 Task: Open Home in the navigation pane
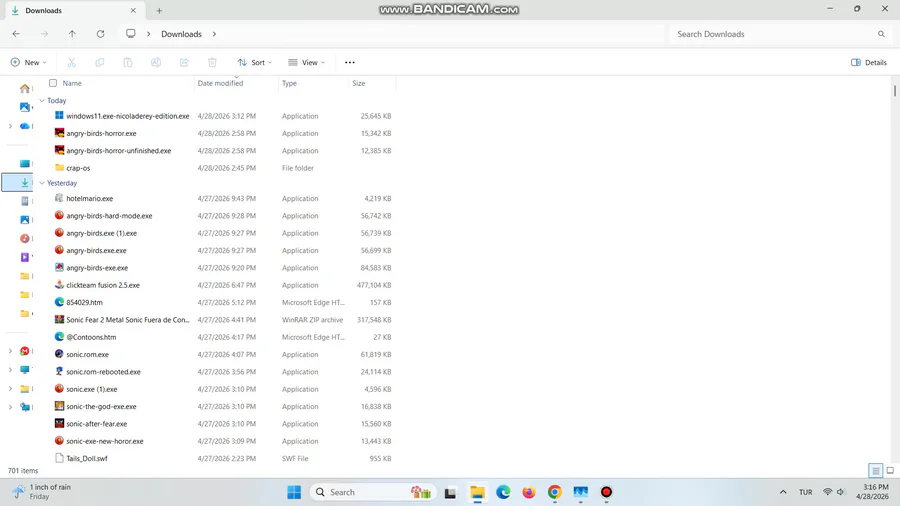[x=25, y=88]
